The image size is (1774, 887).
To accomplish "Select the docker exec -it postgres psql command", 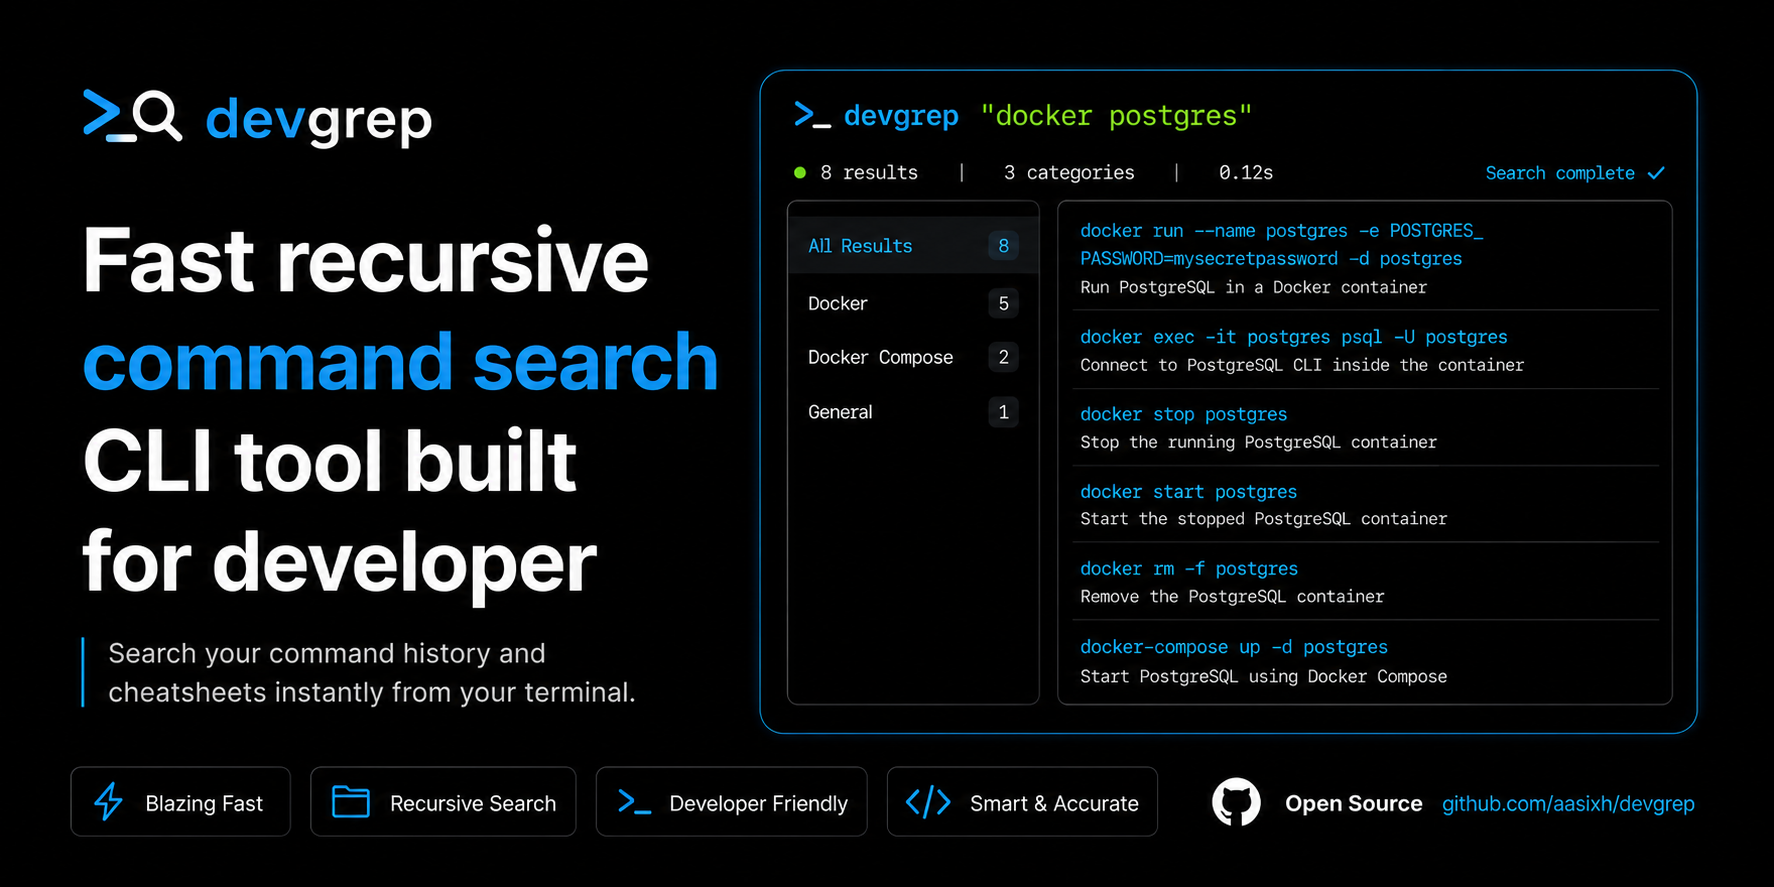I will coord(1293,338).
